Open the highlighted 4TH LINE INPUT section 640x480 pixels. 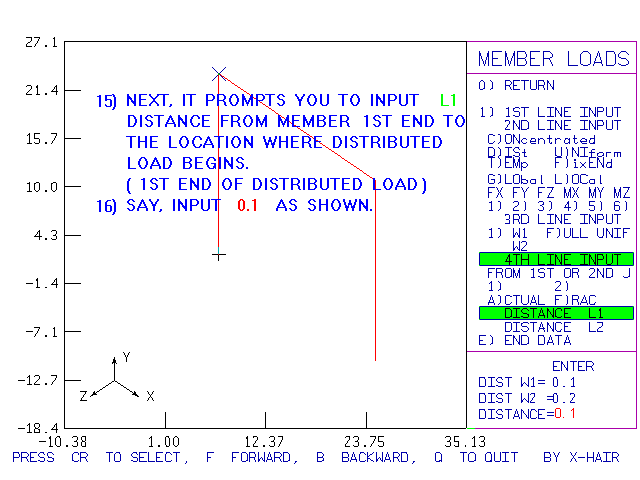[x=555, y=259]
